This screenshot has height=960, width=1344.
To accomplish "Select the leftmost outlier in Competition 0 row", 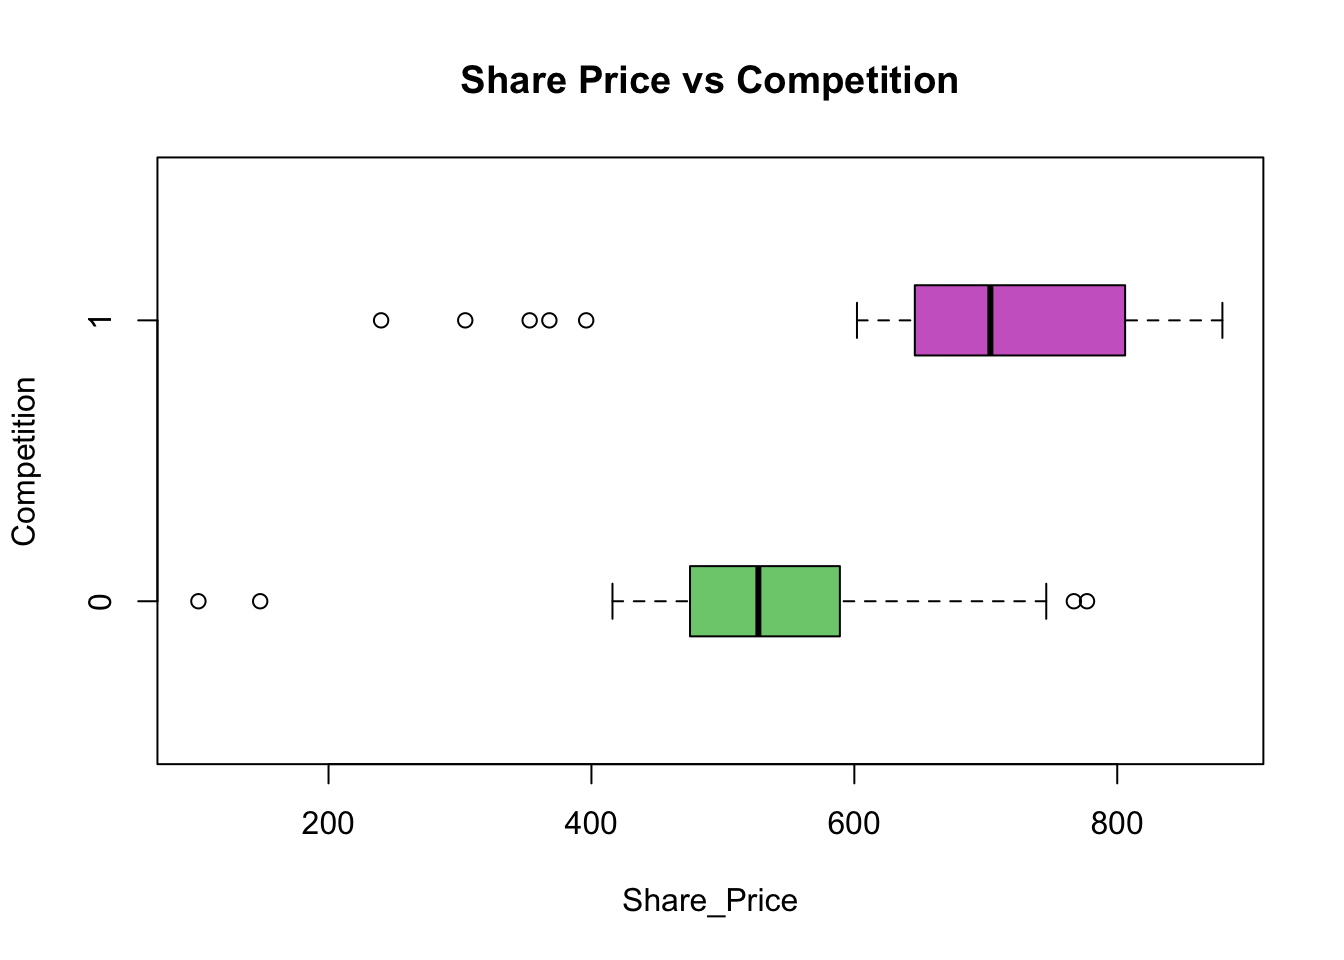I will coord(198,601).
